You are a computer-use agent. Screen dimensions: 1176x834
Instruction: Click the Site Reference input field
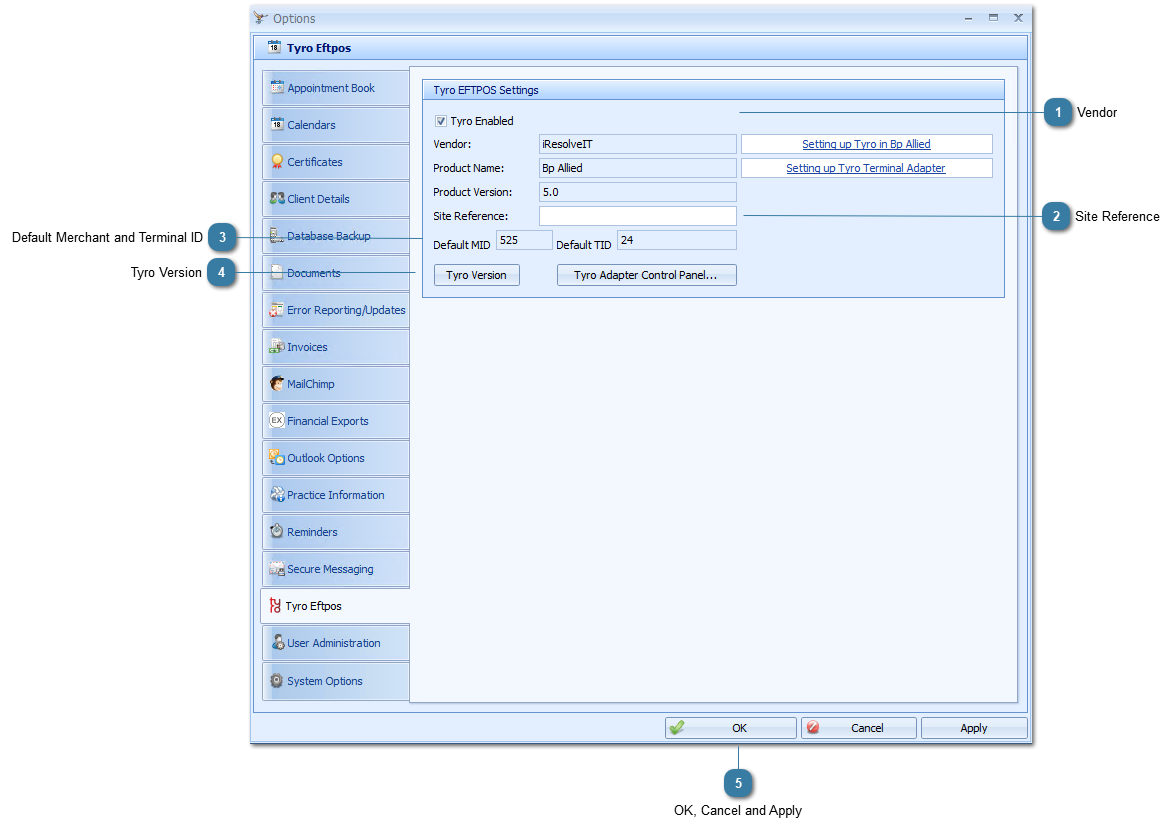pyautogui.click(x=638, y=216)
